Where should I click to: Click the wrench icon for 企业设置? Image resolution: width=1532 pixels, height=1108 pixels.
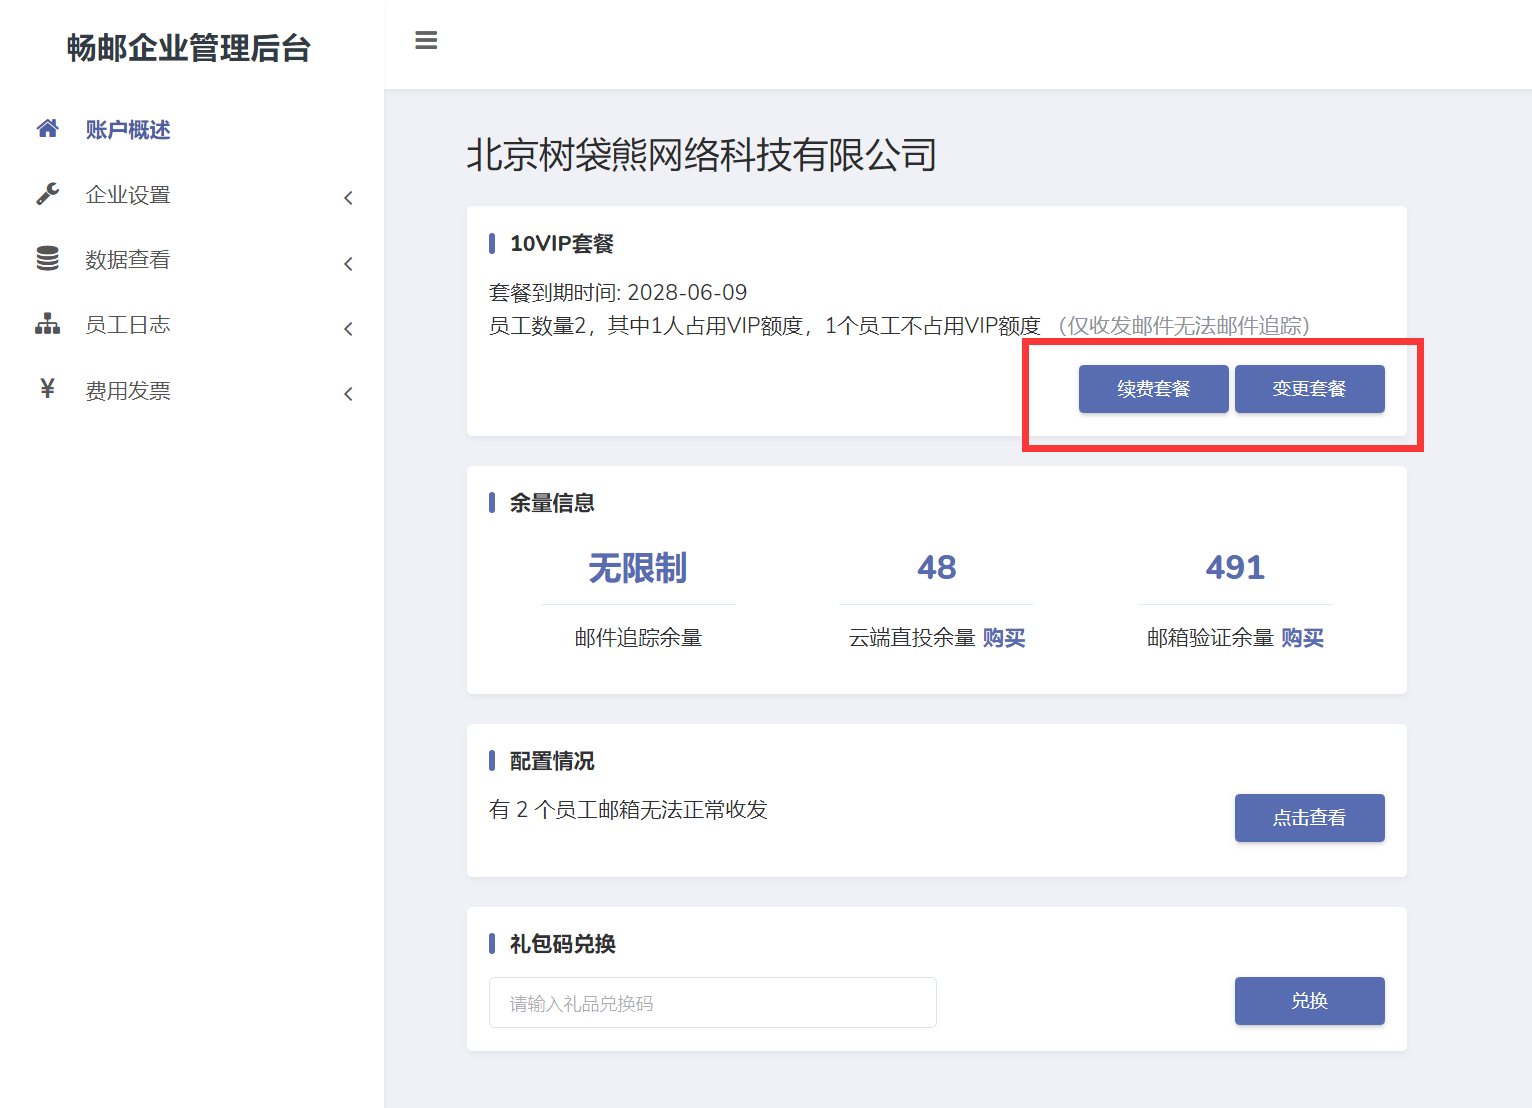[47, 194]
